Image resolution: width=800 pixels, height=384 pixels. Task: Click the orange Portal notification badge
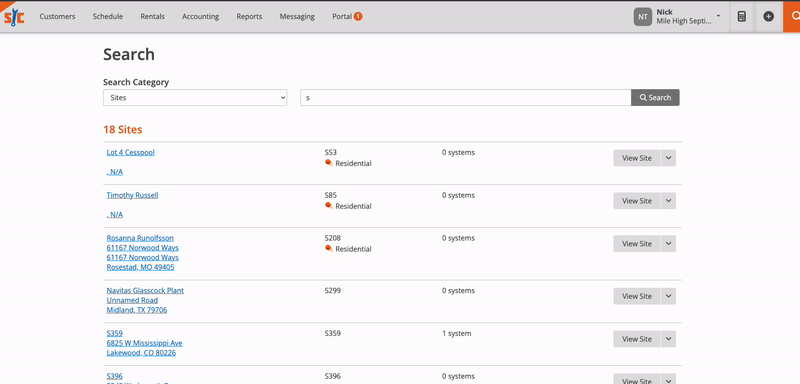tap(358, 16)
